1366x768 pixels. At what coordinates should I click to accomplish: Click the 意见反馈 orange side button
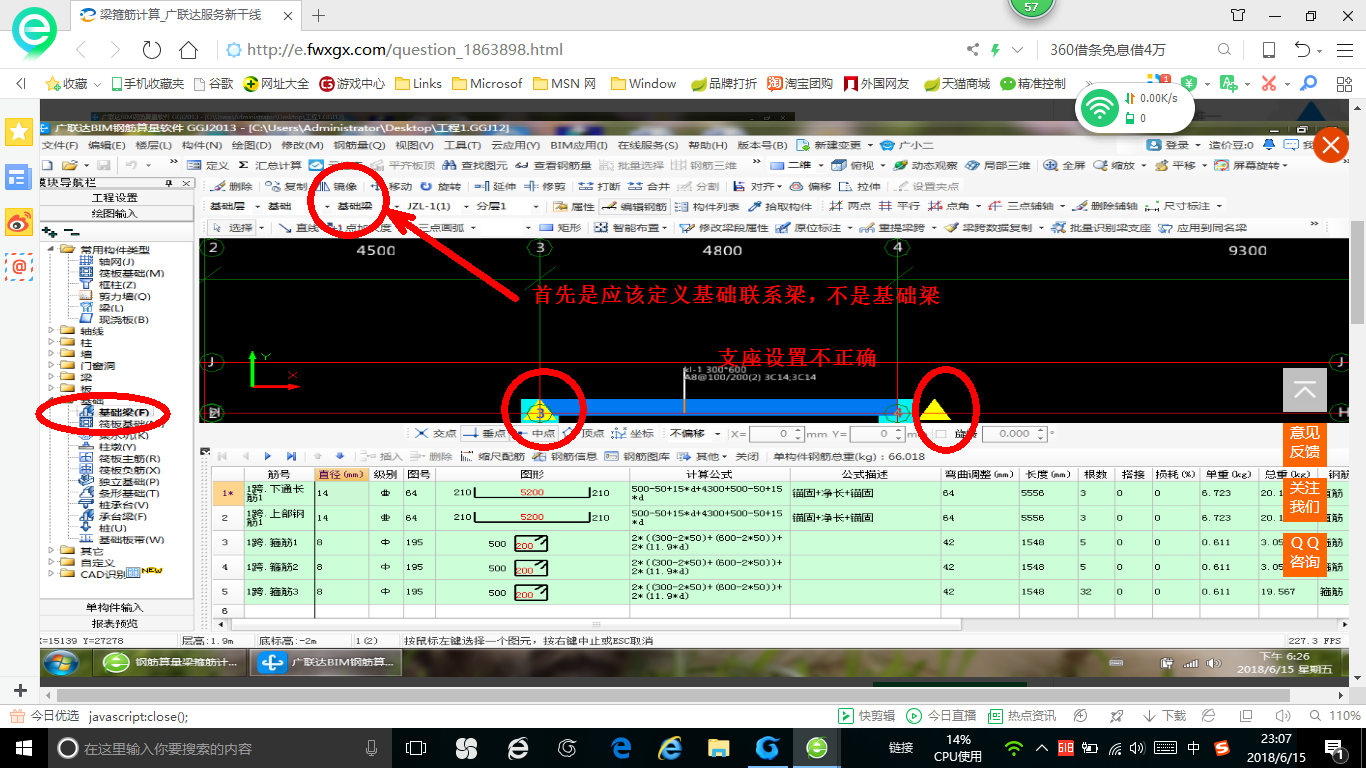pyautogui.click(x=1304, y=442)
